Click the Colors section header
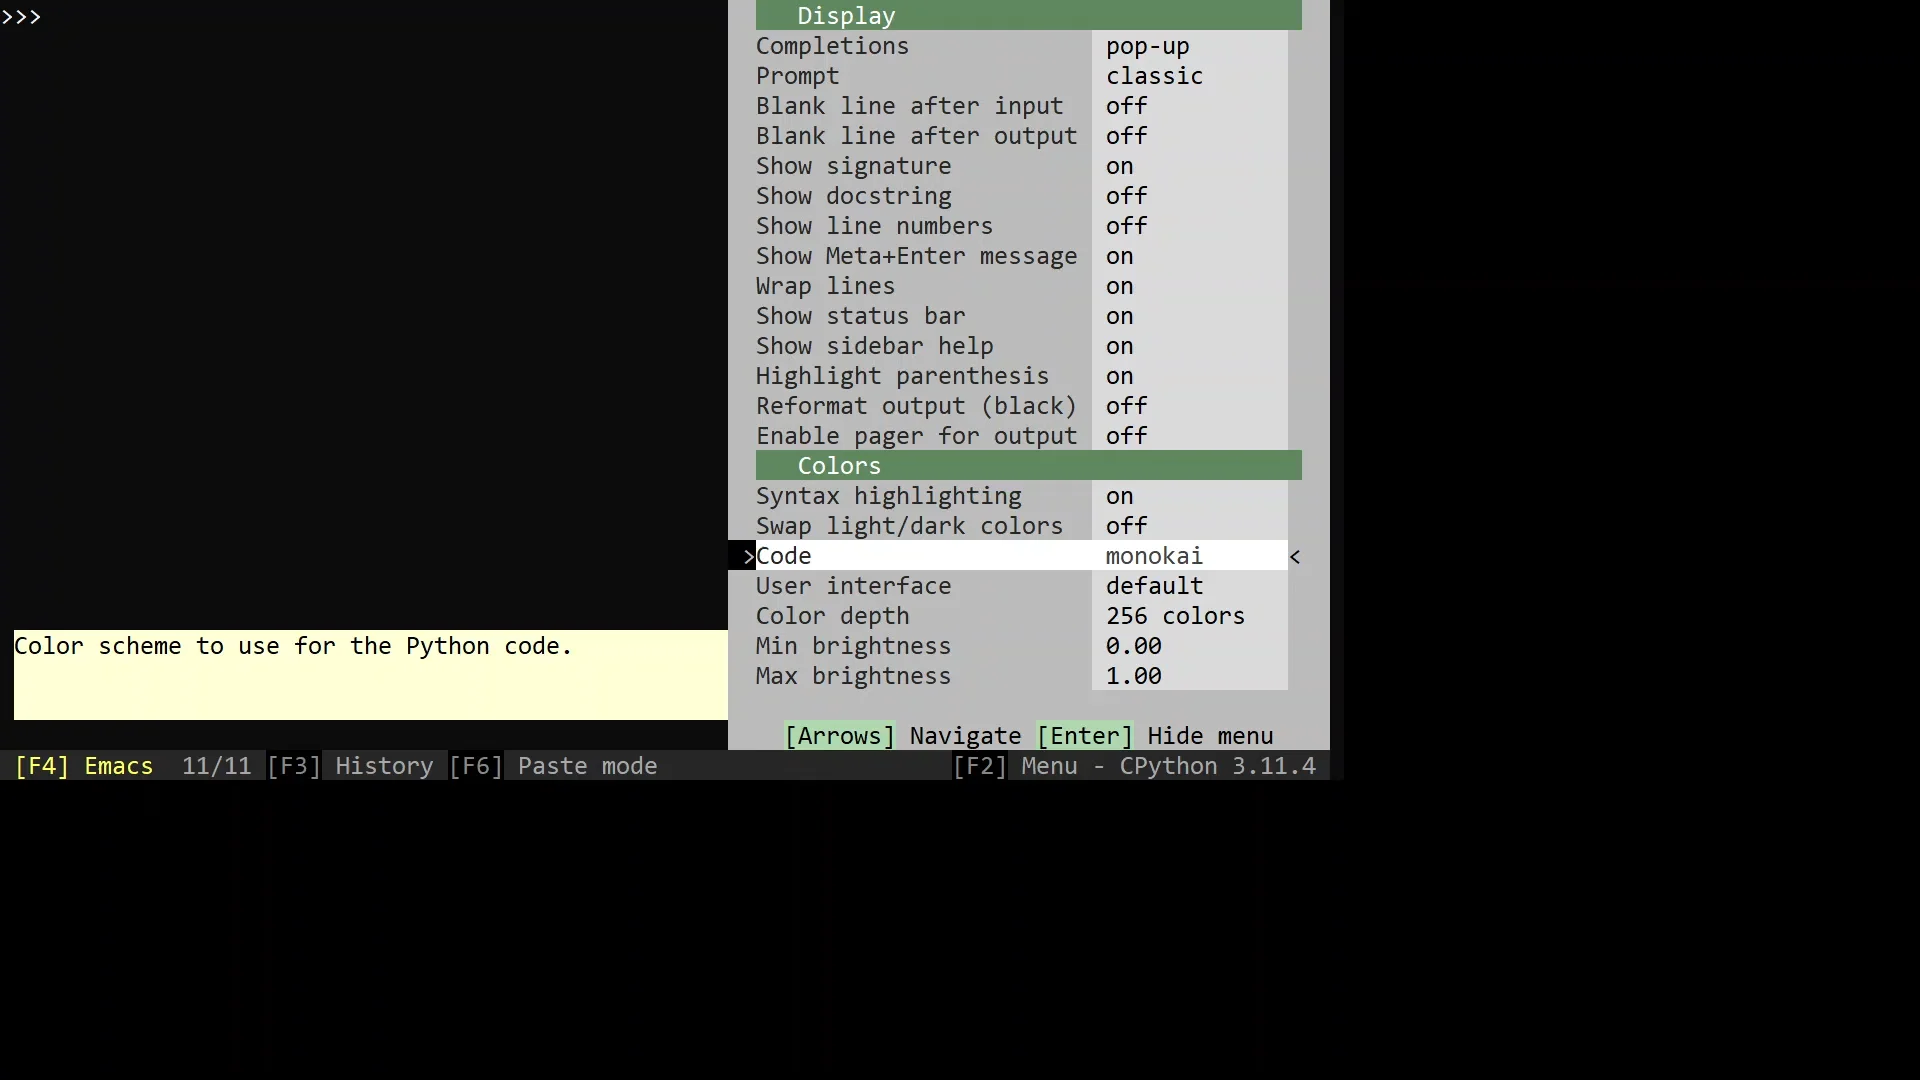The image size is (1920, 1080). (839, 466)
